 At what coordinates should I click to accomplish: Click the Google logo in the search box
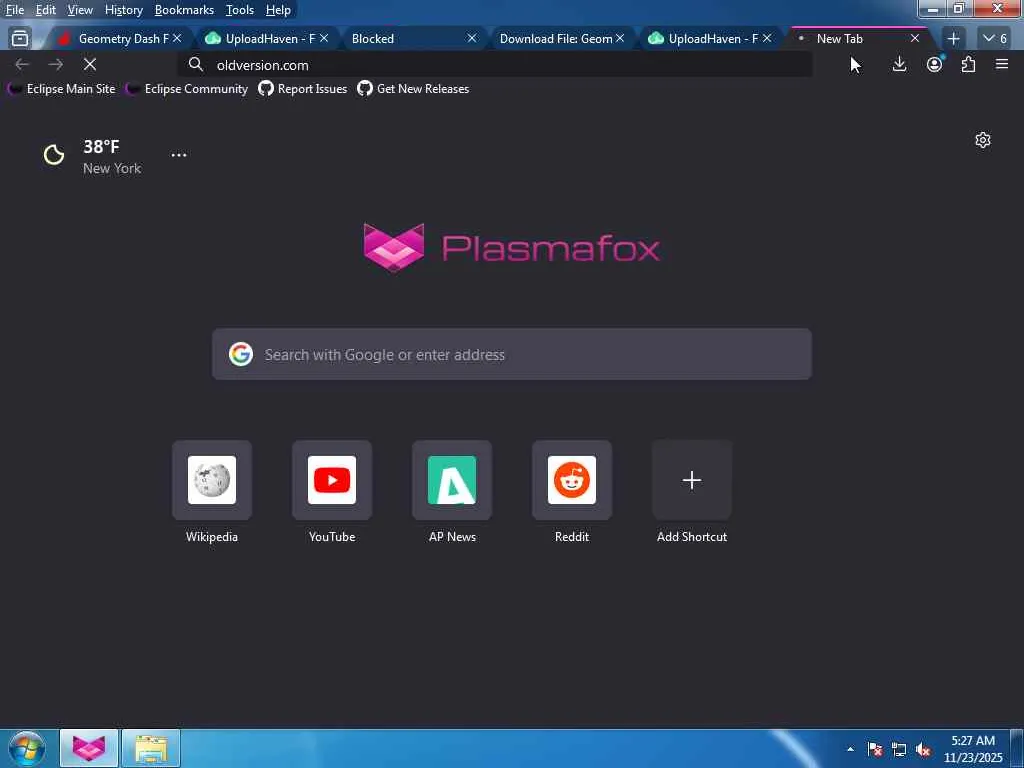click(241, 354)
